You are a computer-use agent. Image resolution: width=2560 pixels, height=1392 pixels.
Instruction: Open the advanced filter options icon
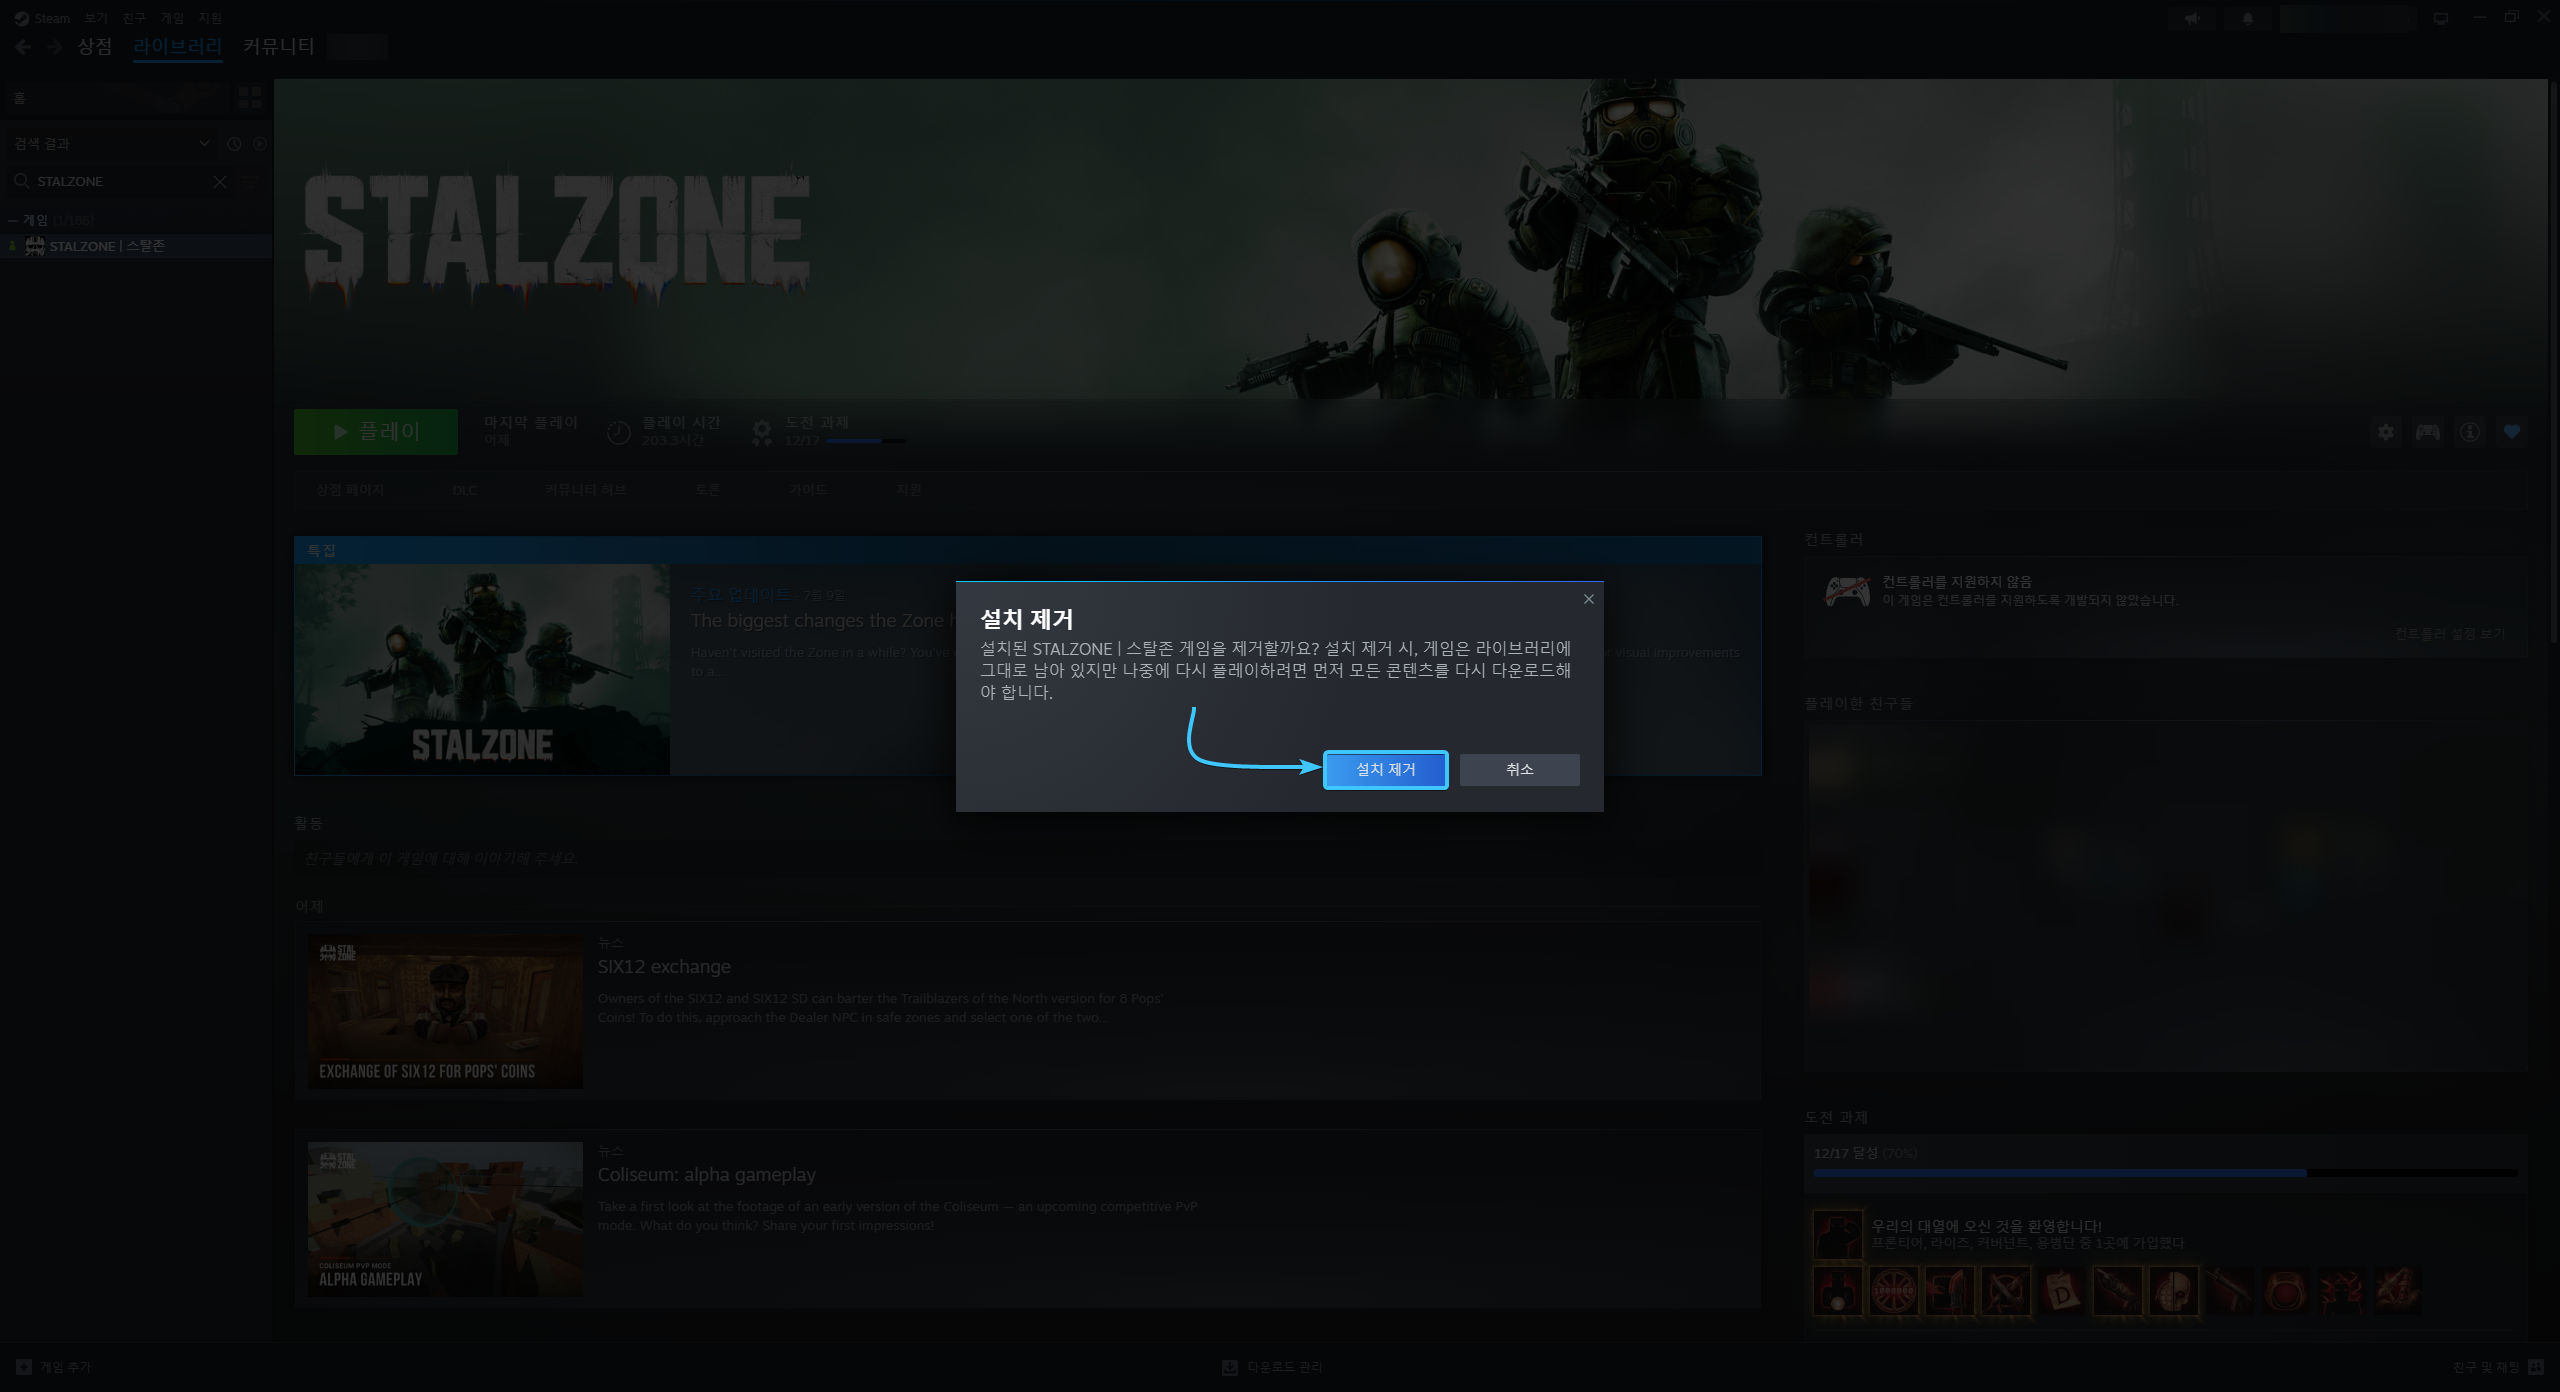[x=250, y=181]
